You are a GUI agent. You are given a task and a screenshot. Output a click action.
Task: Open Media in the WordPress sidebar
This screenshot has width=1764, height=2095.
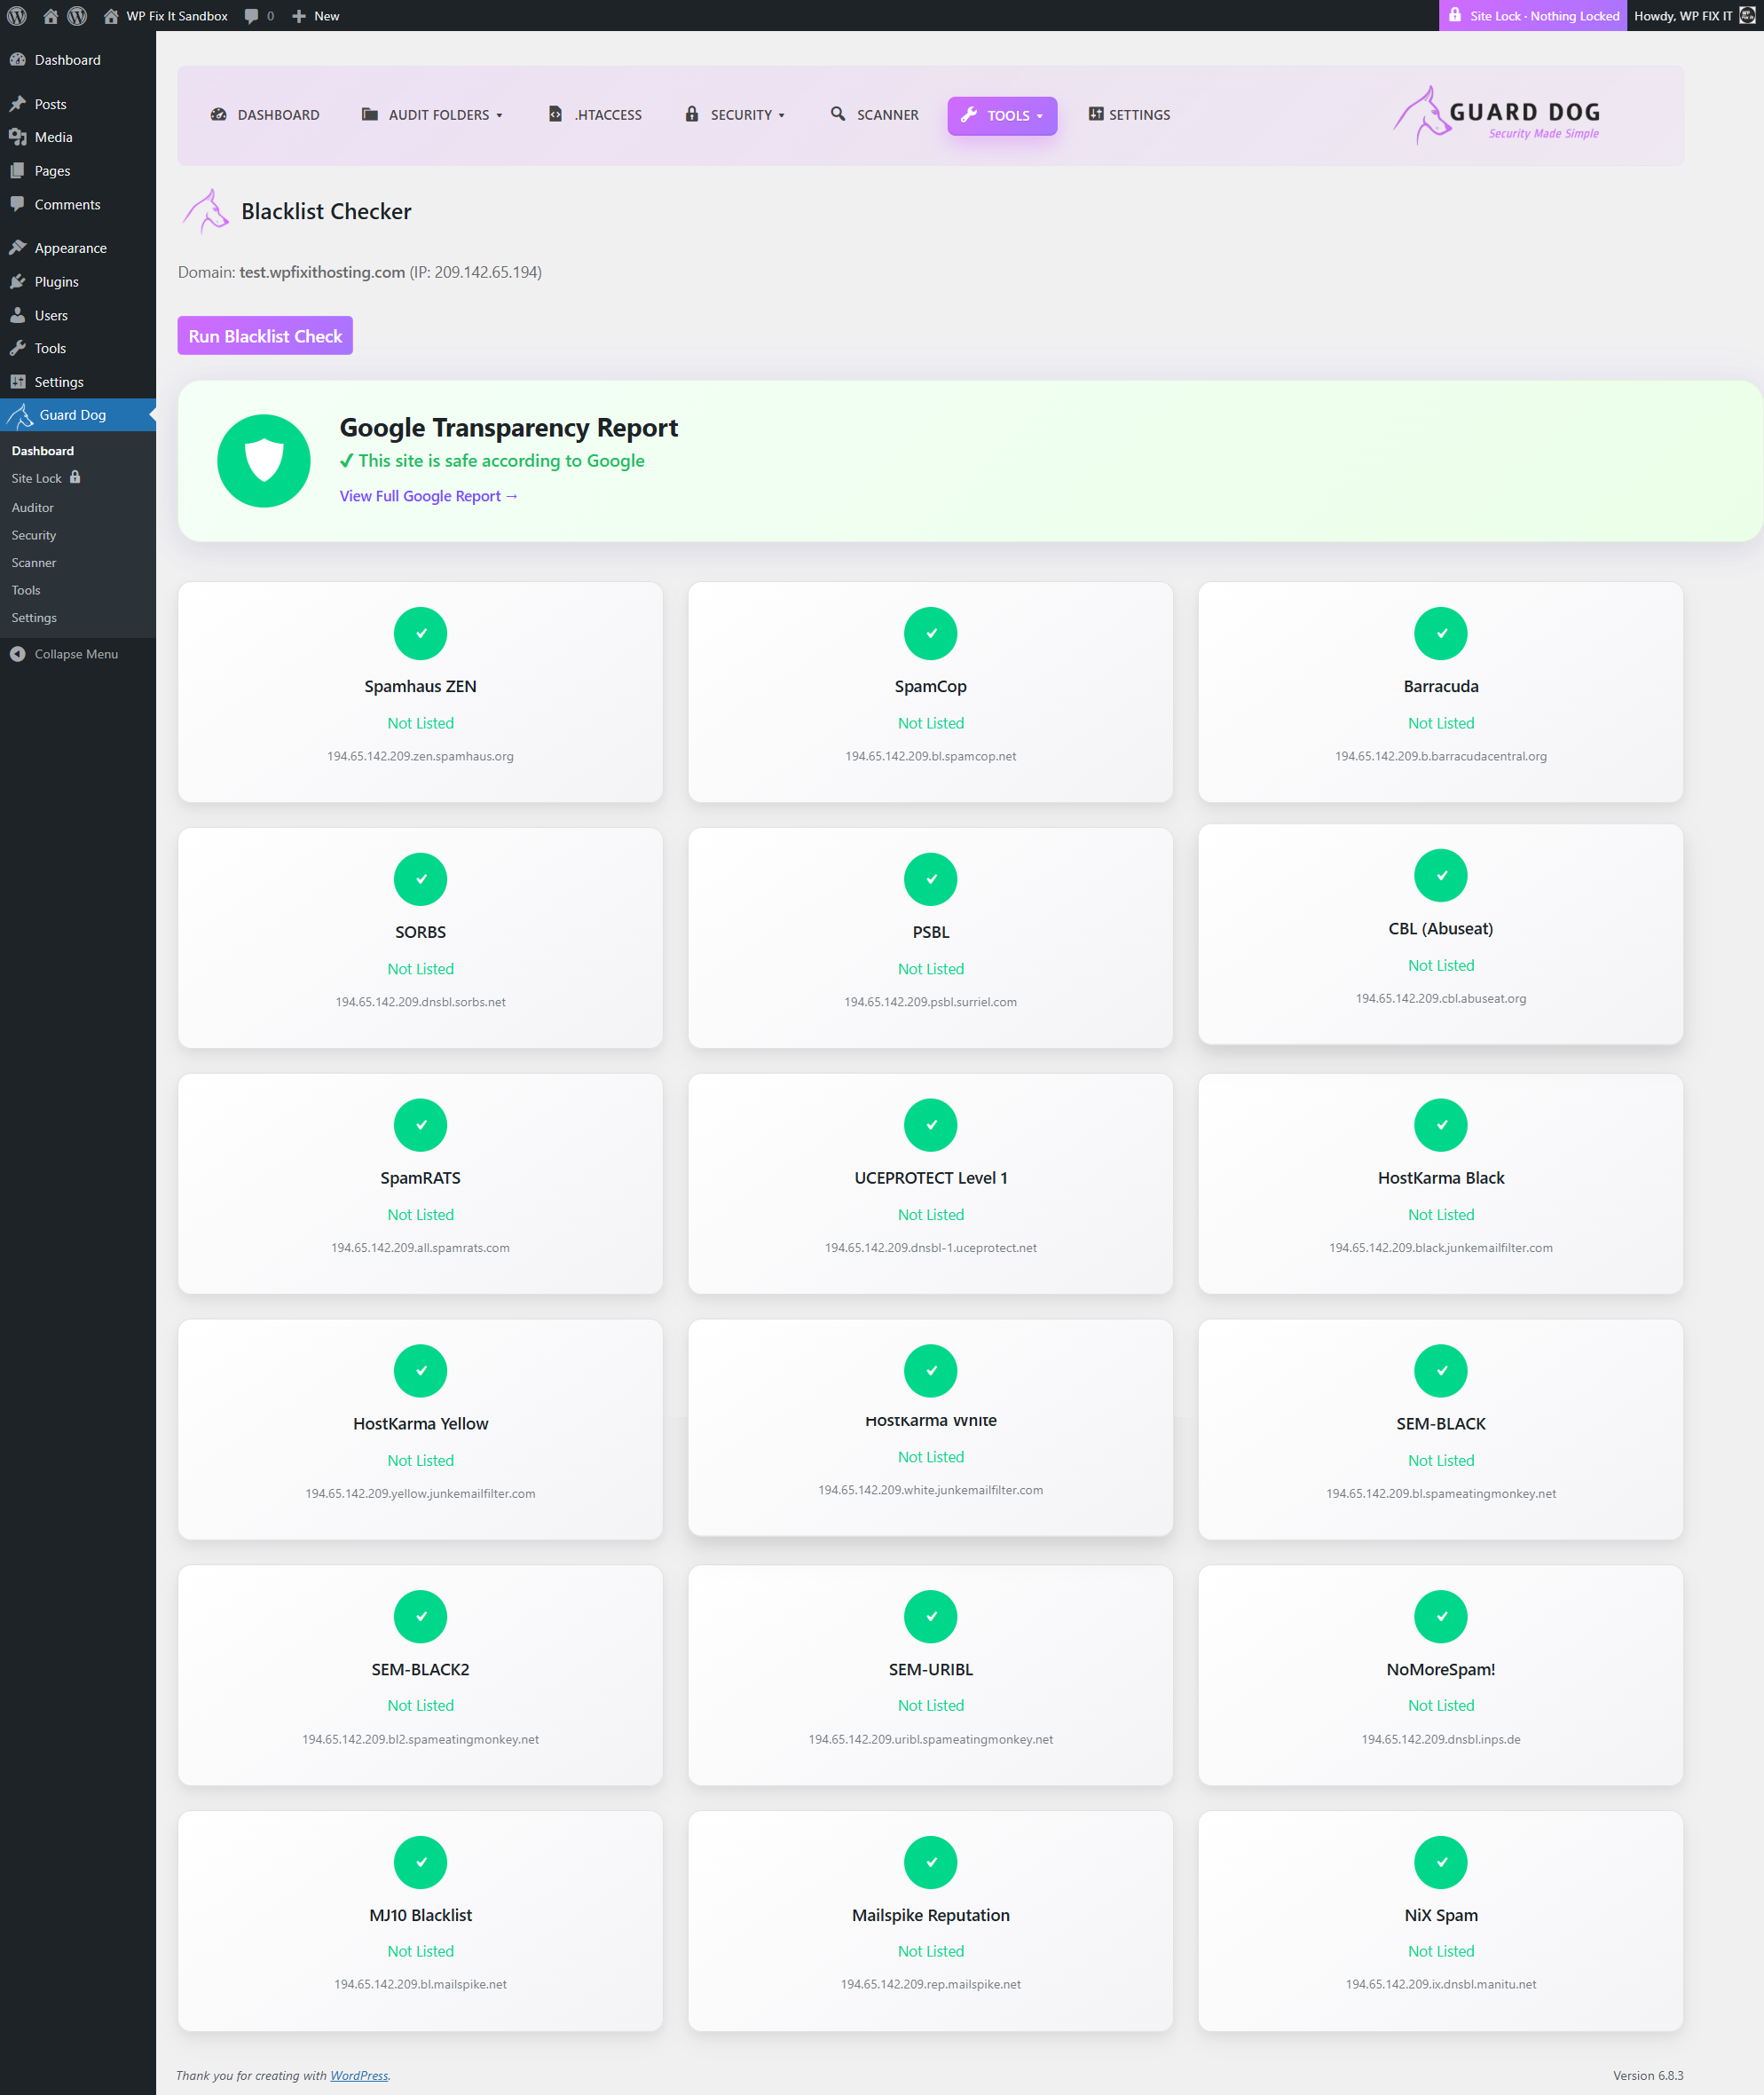coord(53,137)
